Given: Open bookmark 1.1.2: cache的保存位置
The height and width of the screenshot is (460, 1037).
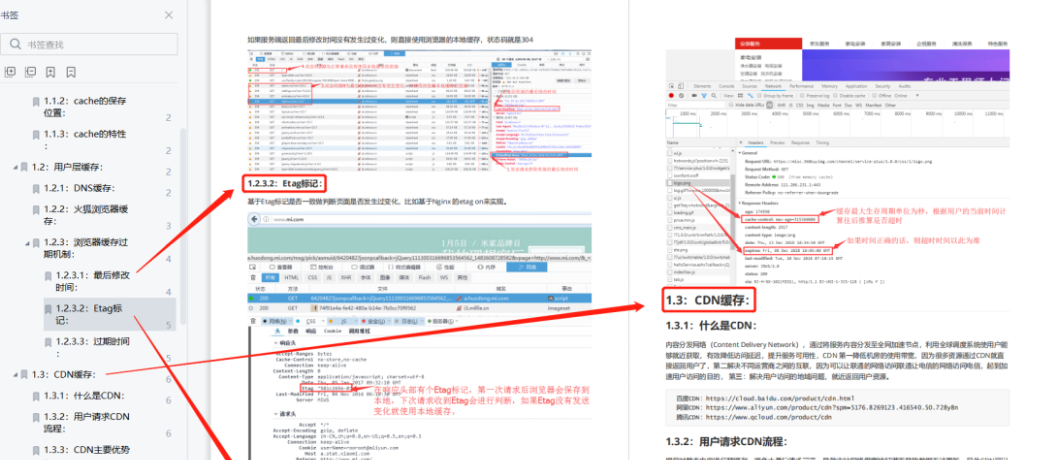Looking at the screenshot, I should point(85,107).
